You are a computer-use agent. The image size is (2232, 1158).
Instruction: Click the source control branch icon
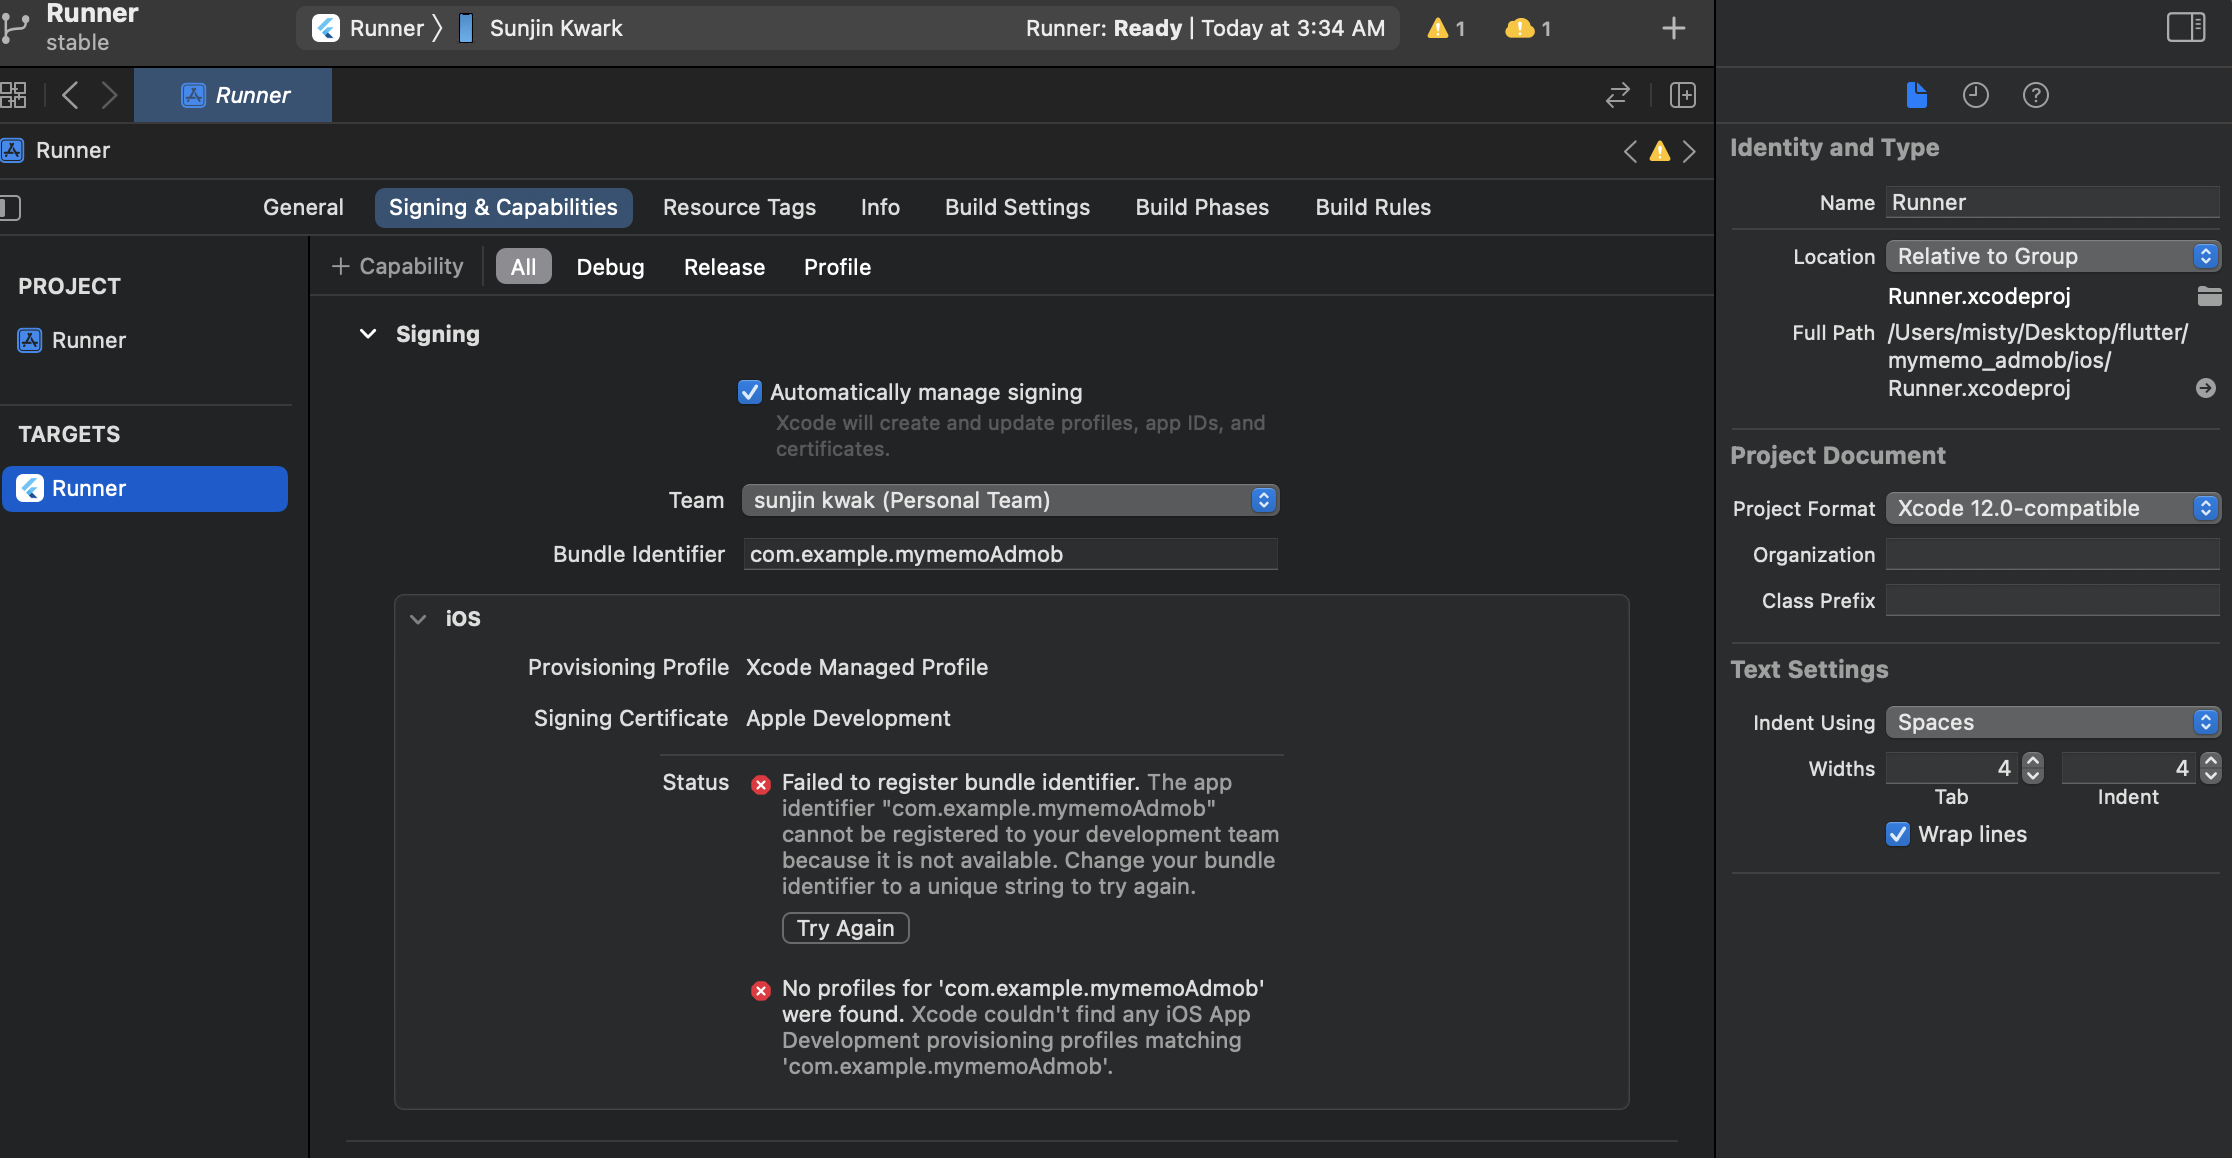[x=15, y=28]
